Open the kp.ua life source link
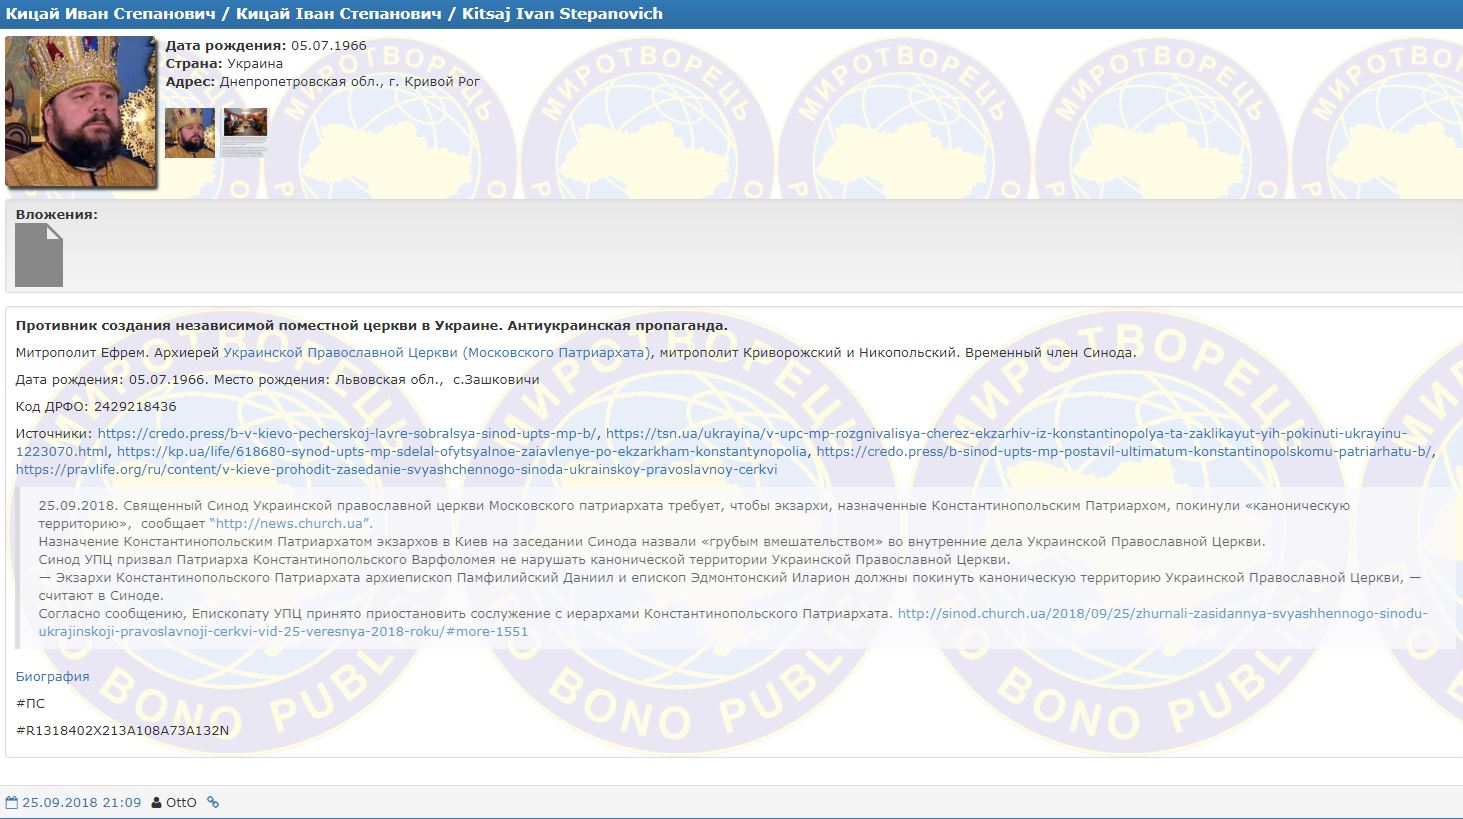 coord(462,451)
